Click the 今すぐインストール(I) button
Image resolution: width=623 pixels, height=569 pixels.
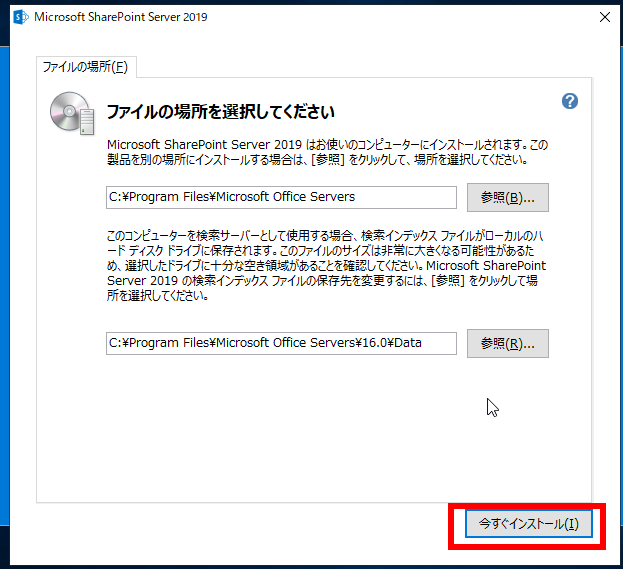(528, 524)
